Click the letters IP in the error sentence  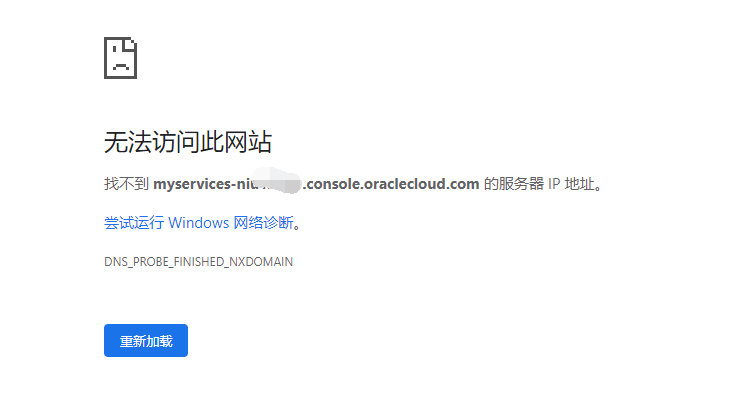click(554, 184)
